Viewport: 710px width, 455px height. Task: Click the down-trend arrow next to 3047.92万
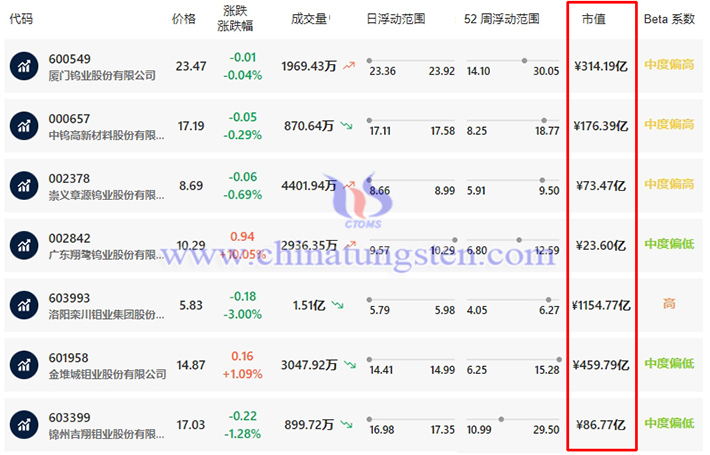(350, 364)
